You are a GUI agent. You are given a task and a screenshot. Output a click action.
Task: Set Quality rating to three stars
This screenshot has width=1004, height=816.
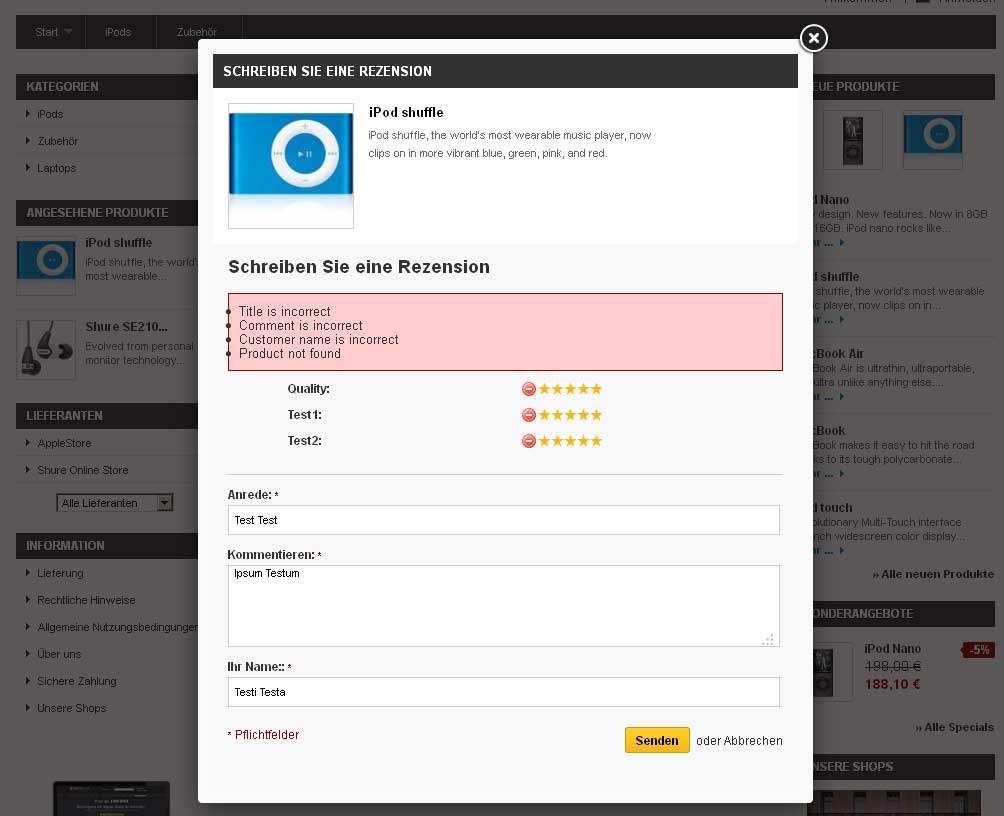click(571, 389)
